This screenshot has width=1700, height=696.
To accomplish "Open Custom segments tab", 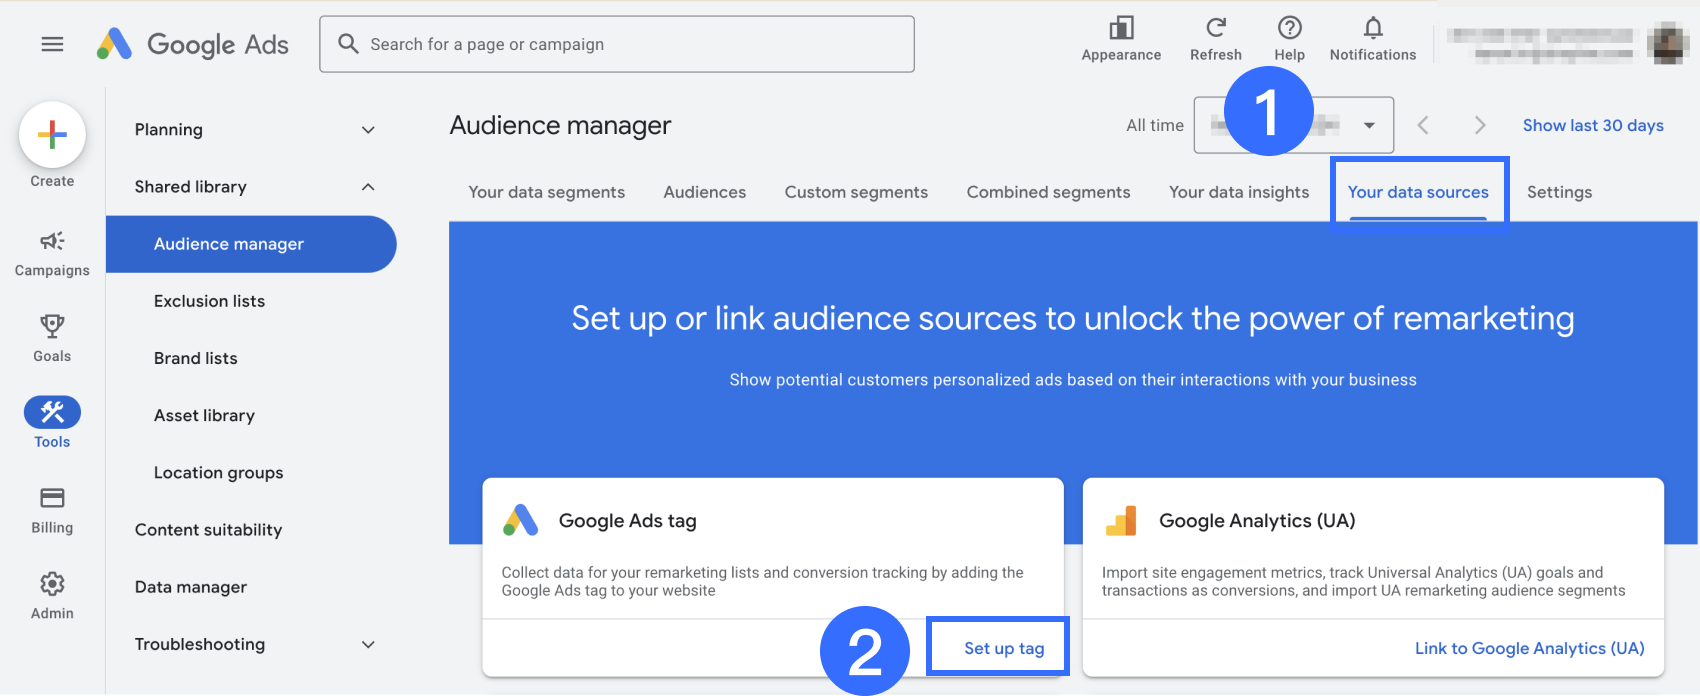I will pyautogui.click(x=856, y=192).
